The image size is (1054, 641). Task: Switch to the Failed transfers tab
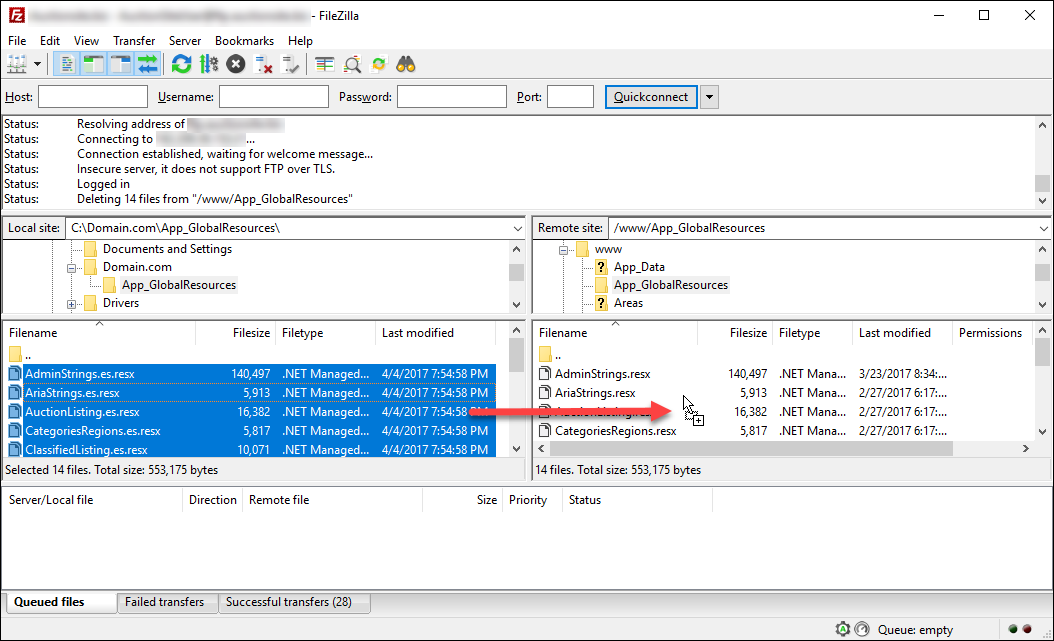165,602
